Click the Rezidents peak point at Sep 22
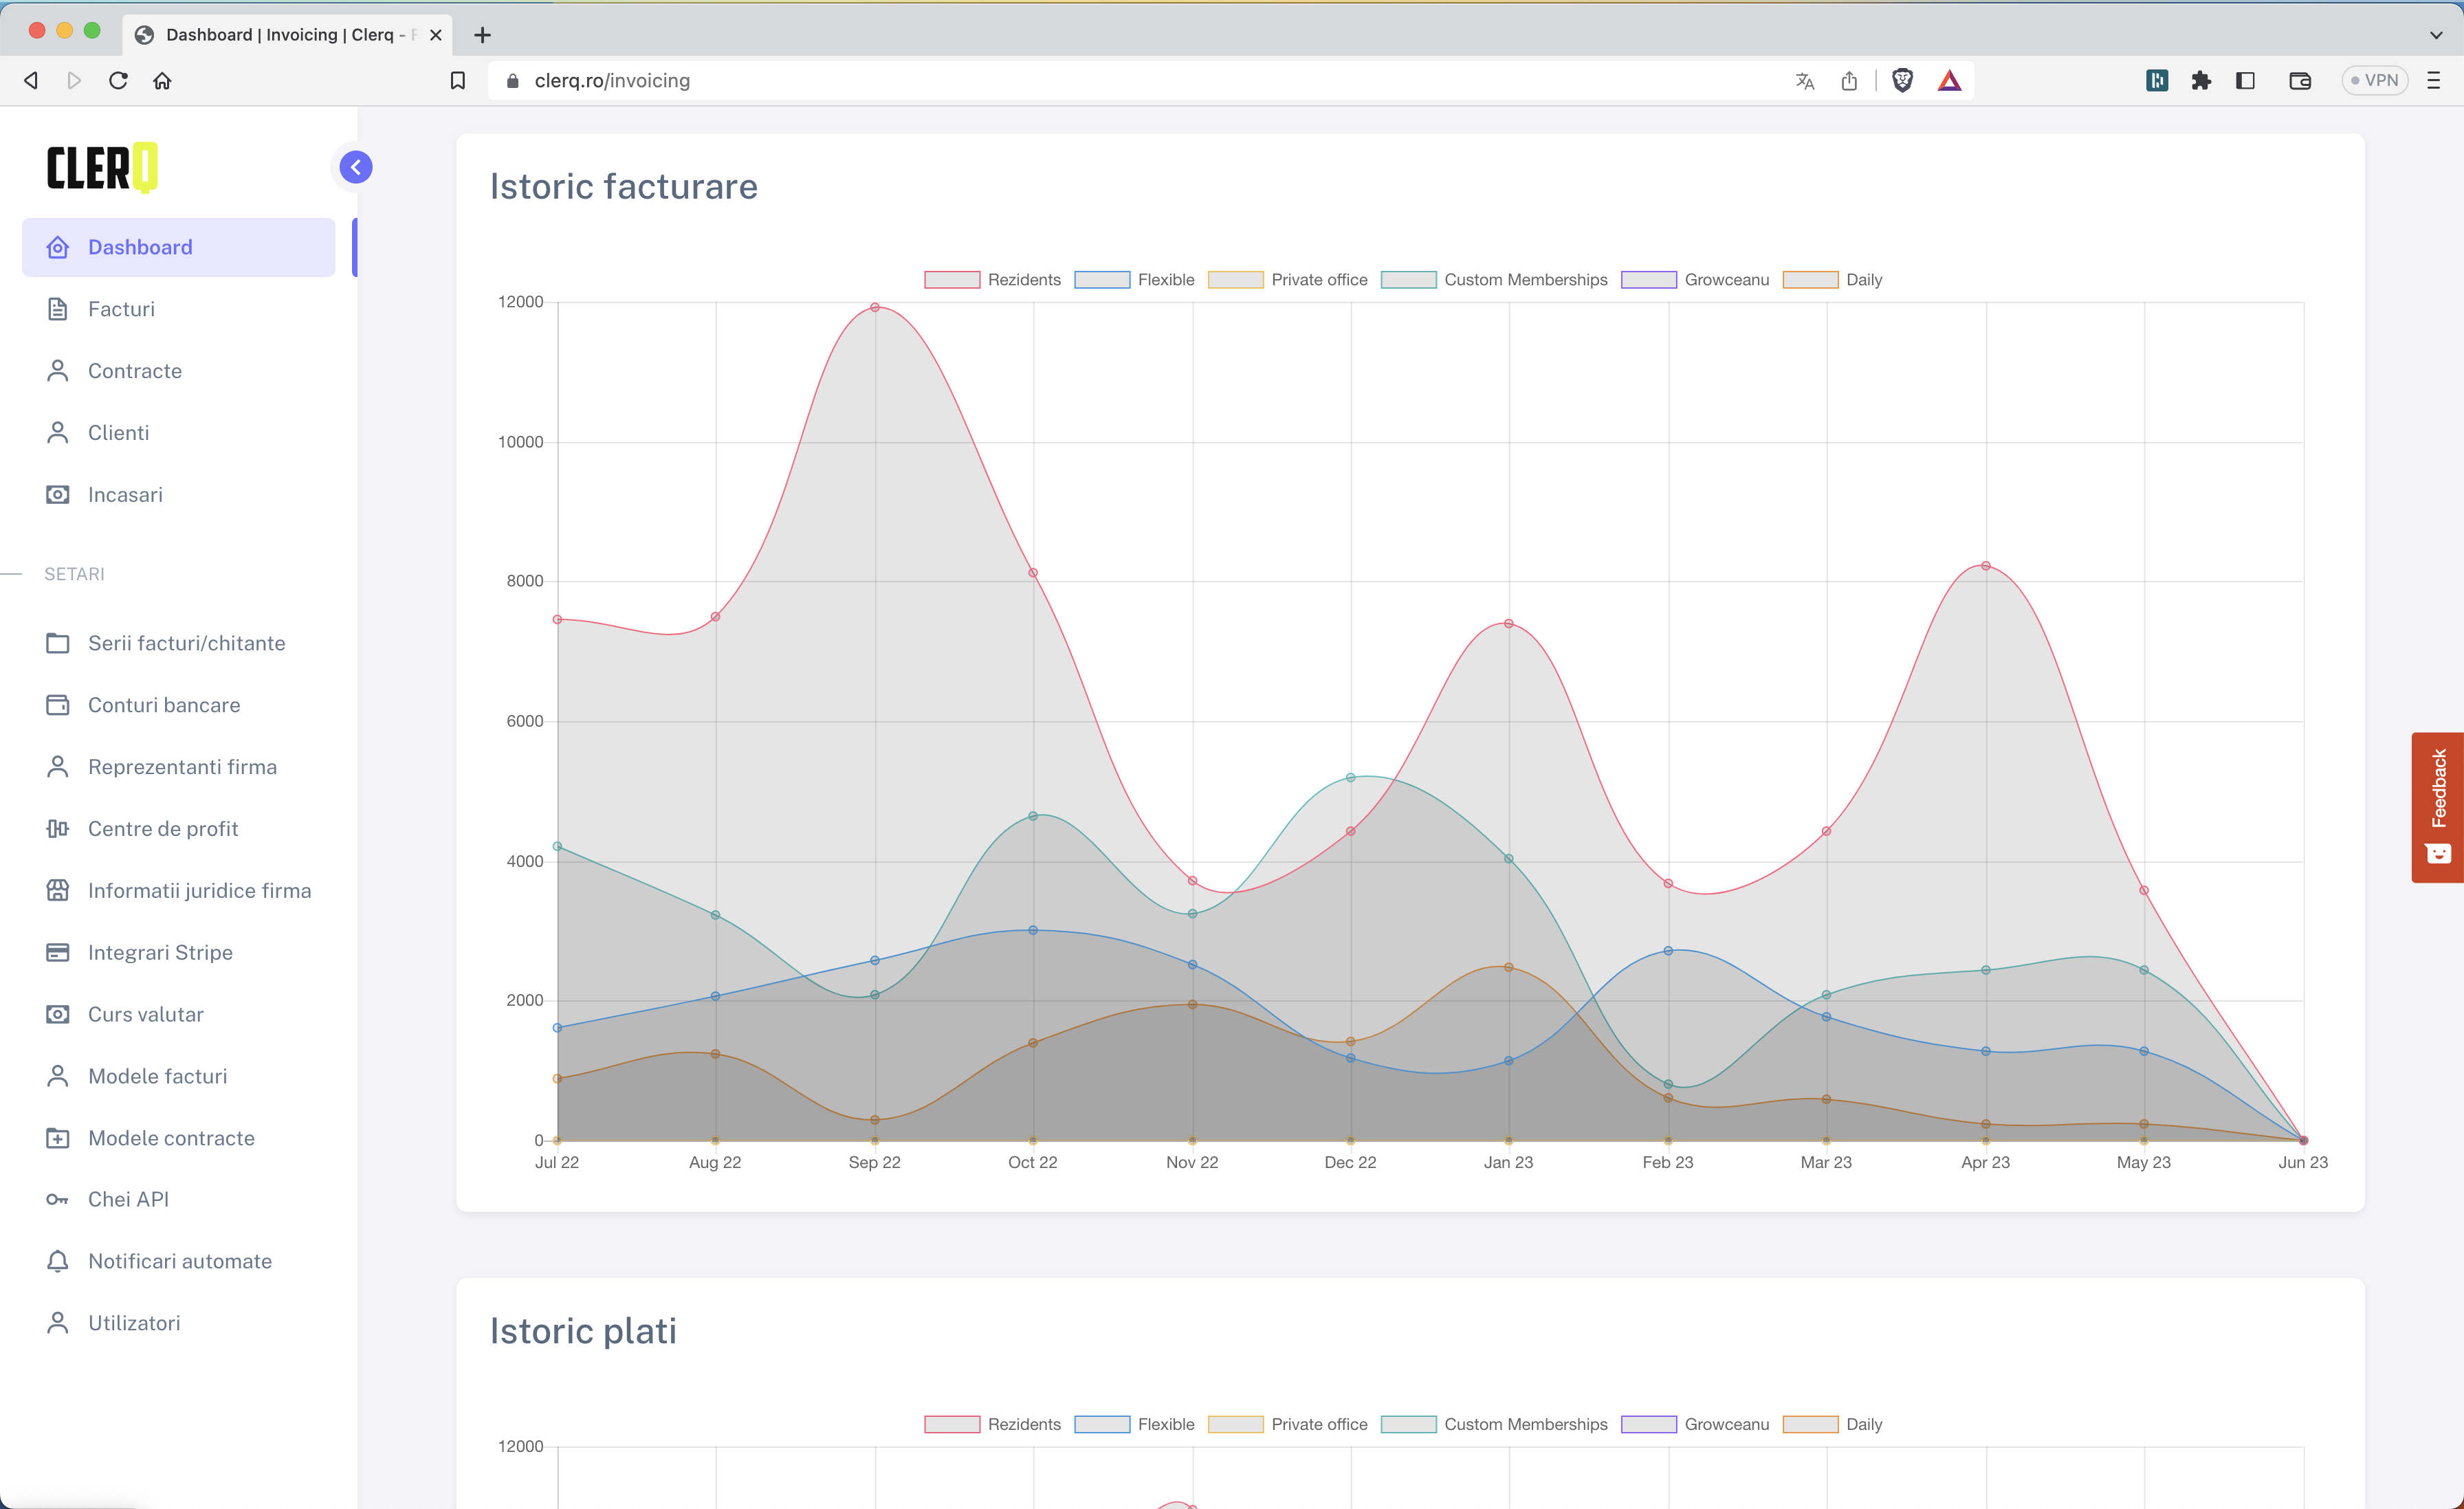The width and height of the screenshot is (2464, 1509). pyautogui.click(x=875, y=308)
